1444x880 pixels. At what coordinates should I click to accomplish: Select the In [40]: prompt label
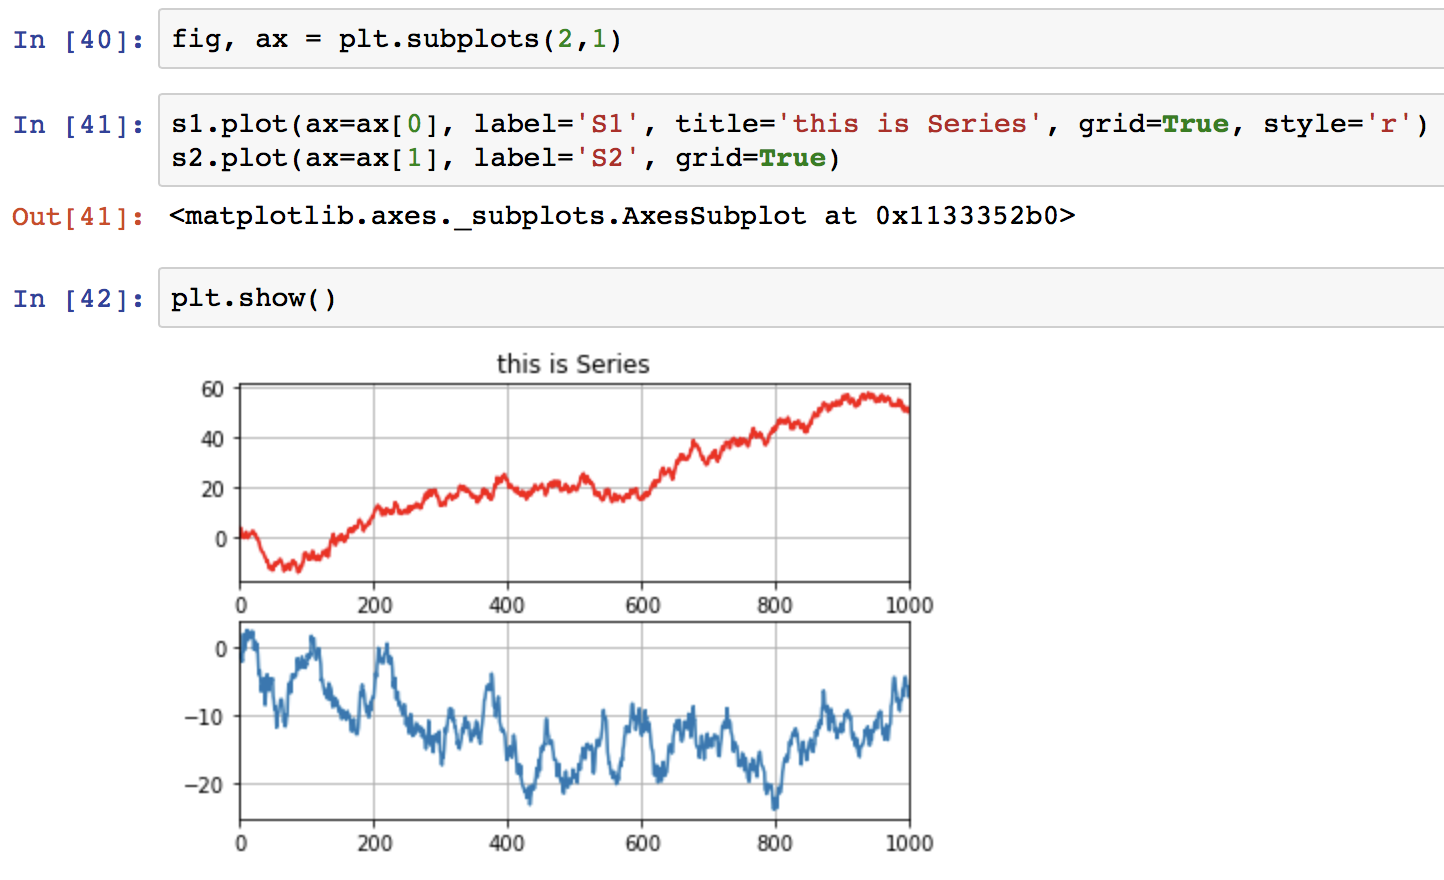click(x=79, y=40)
